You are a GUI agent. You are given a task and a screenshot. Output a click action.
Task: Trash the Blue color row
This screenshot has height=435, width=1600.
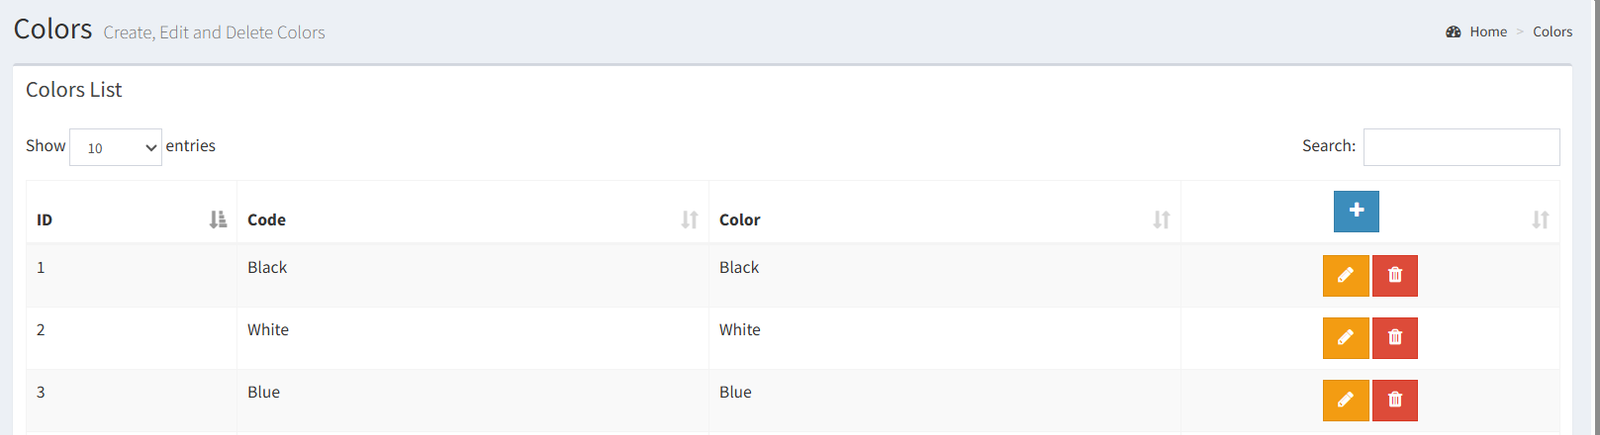pyautogui.click(x=1395, y=400)
